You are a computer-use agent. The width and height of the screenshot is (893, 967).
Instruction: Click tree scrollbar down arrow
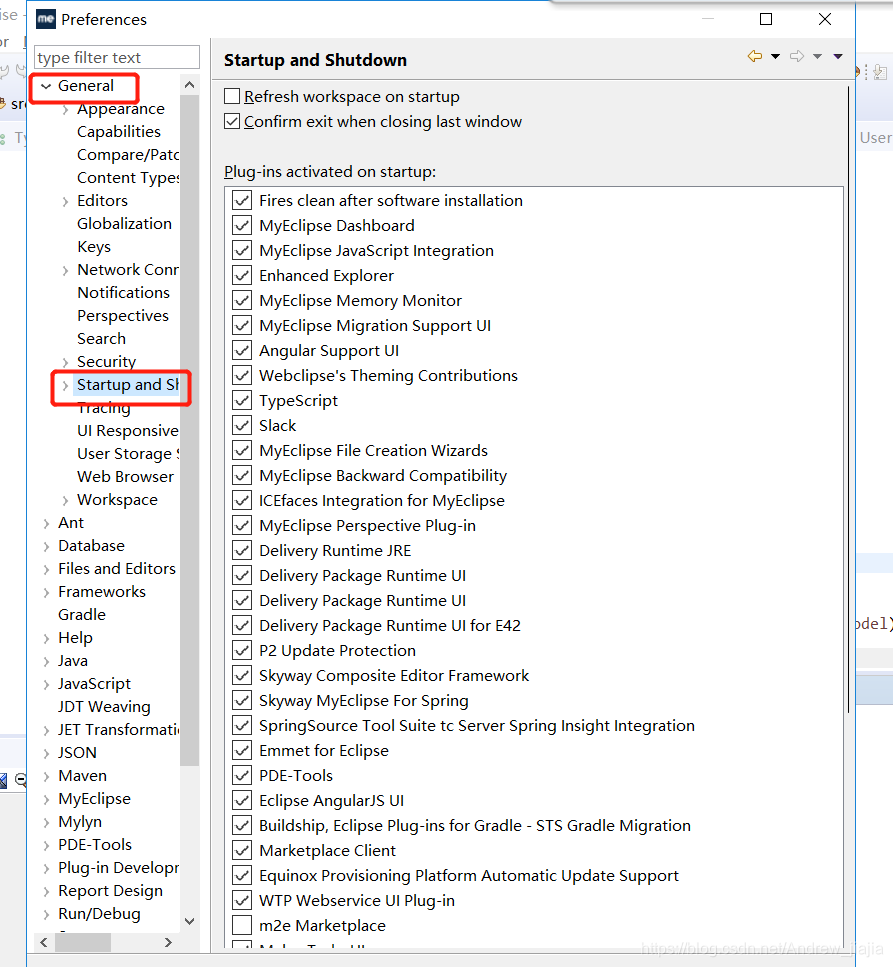[x=190, y=921]
